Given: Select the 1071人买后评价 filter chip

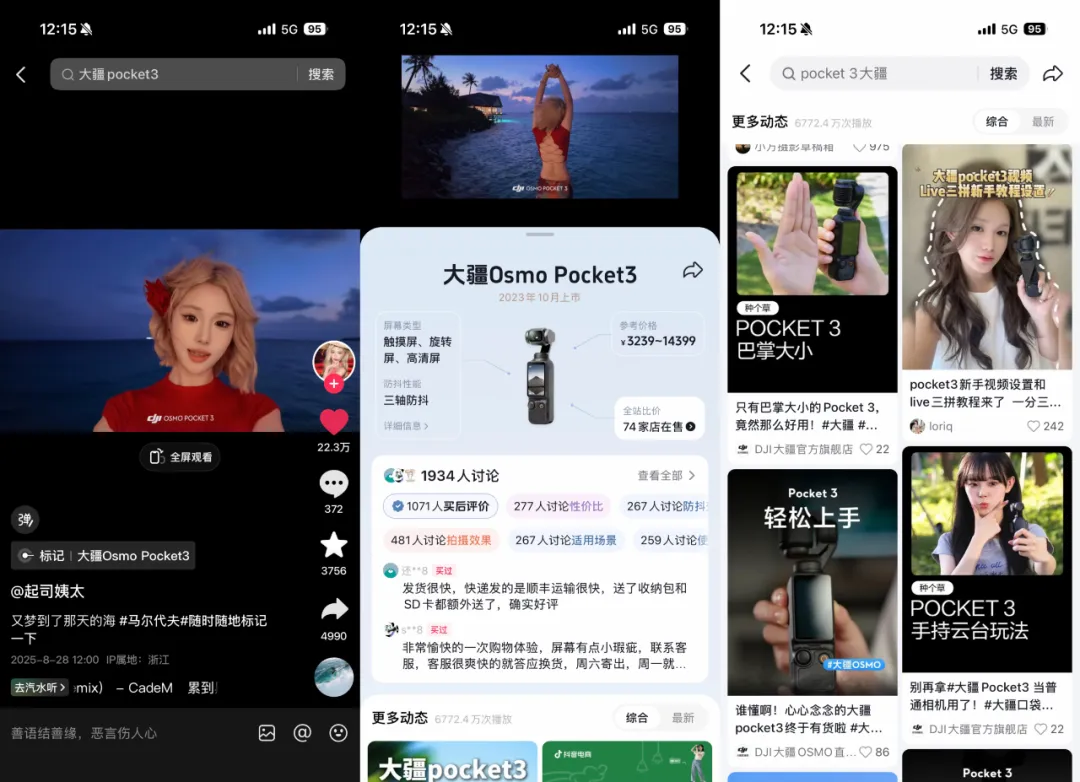Looking at the screenshot, I should point(440,506).
